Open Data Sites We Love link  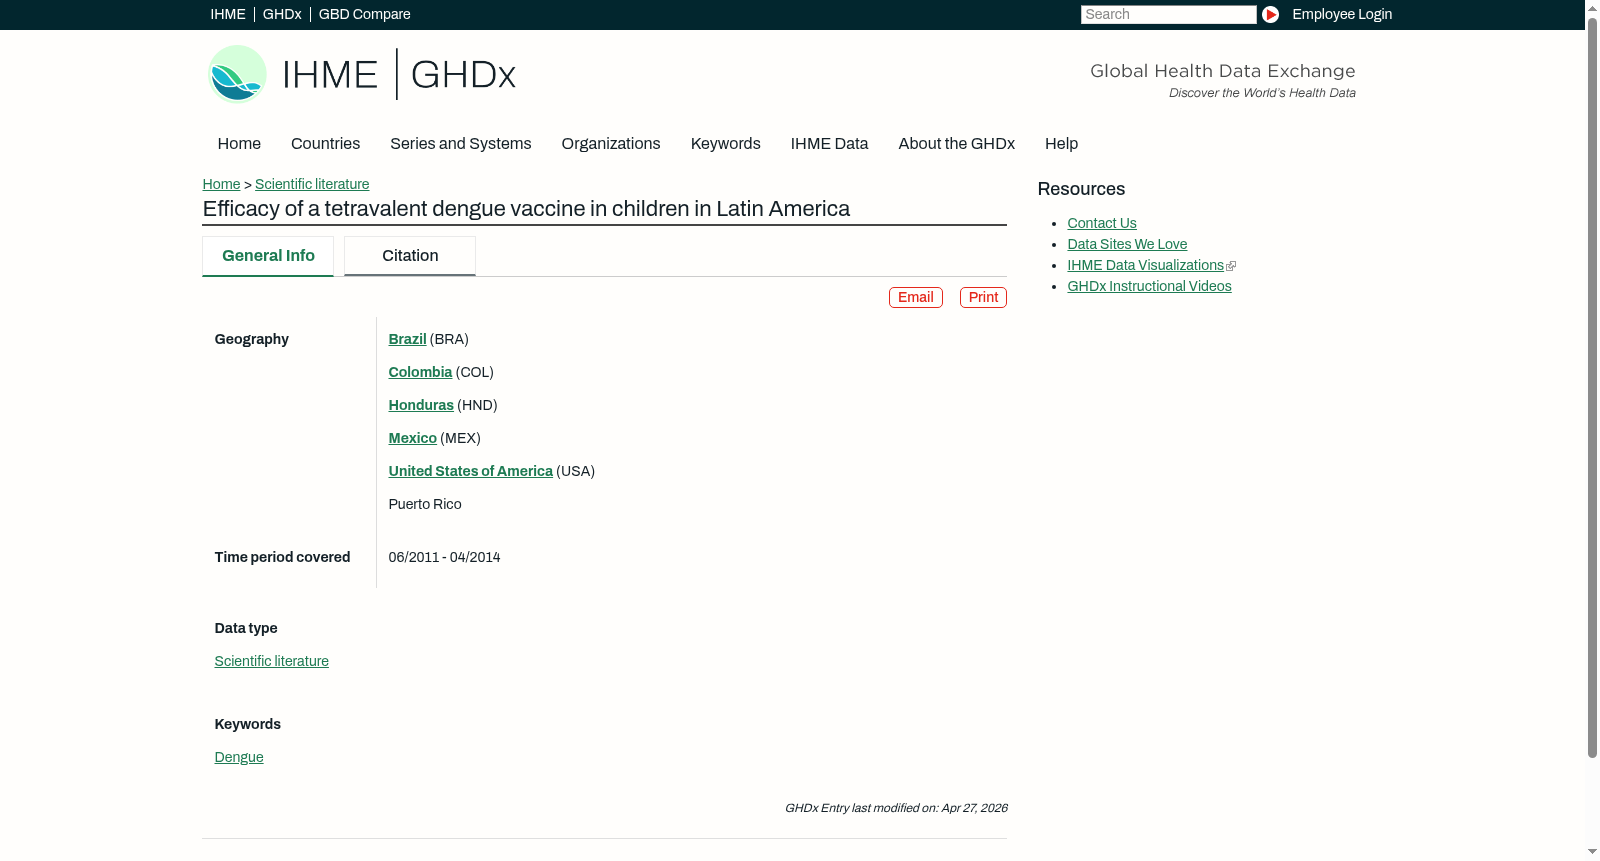pos(1127,244)
